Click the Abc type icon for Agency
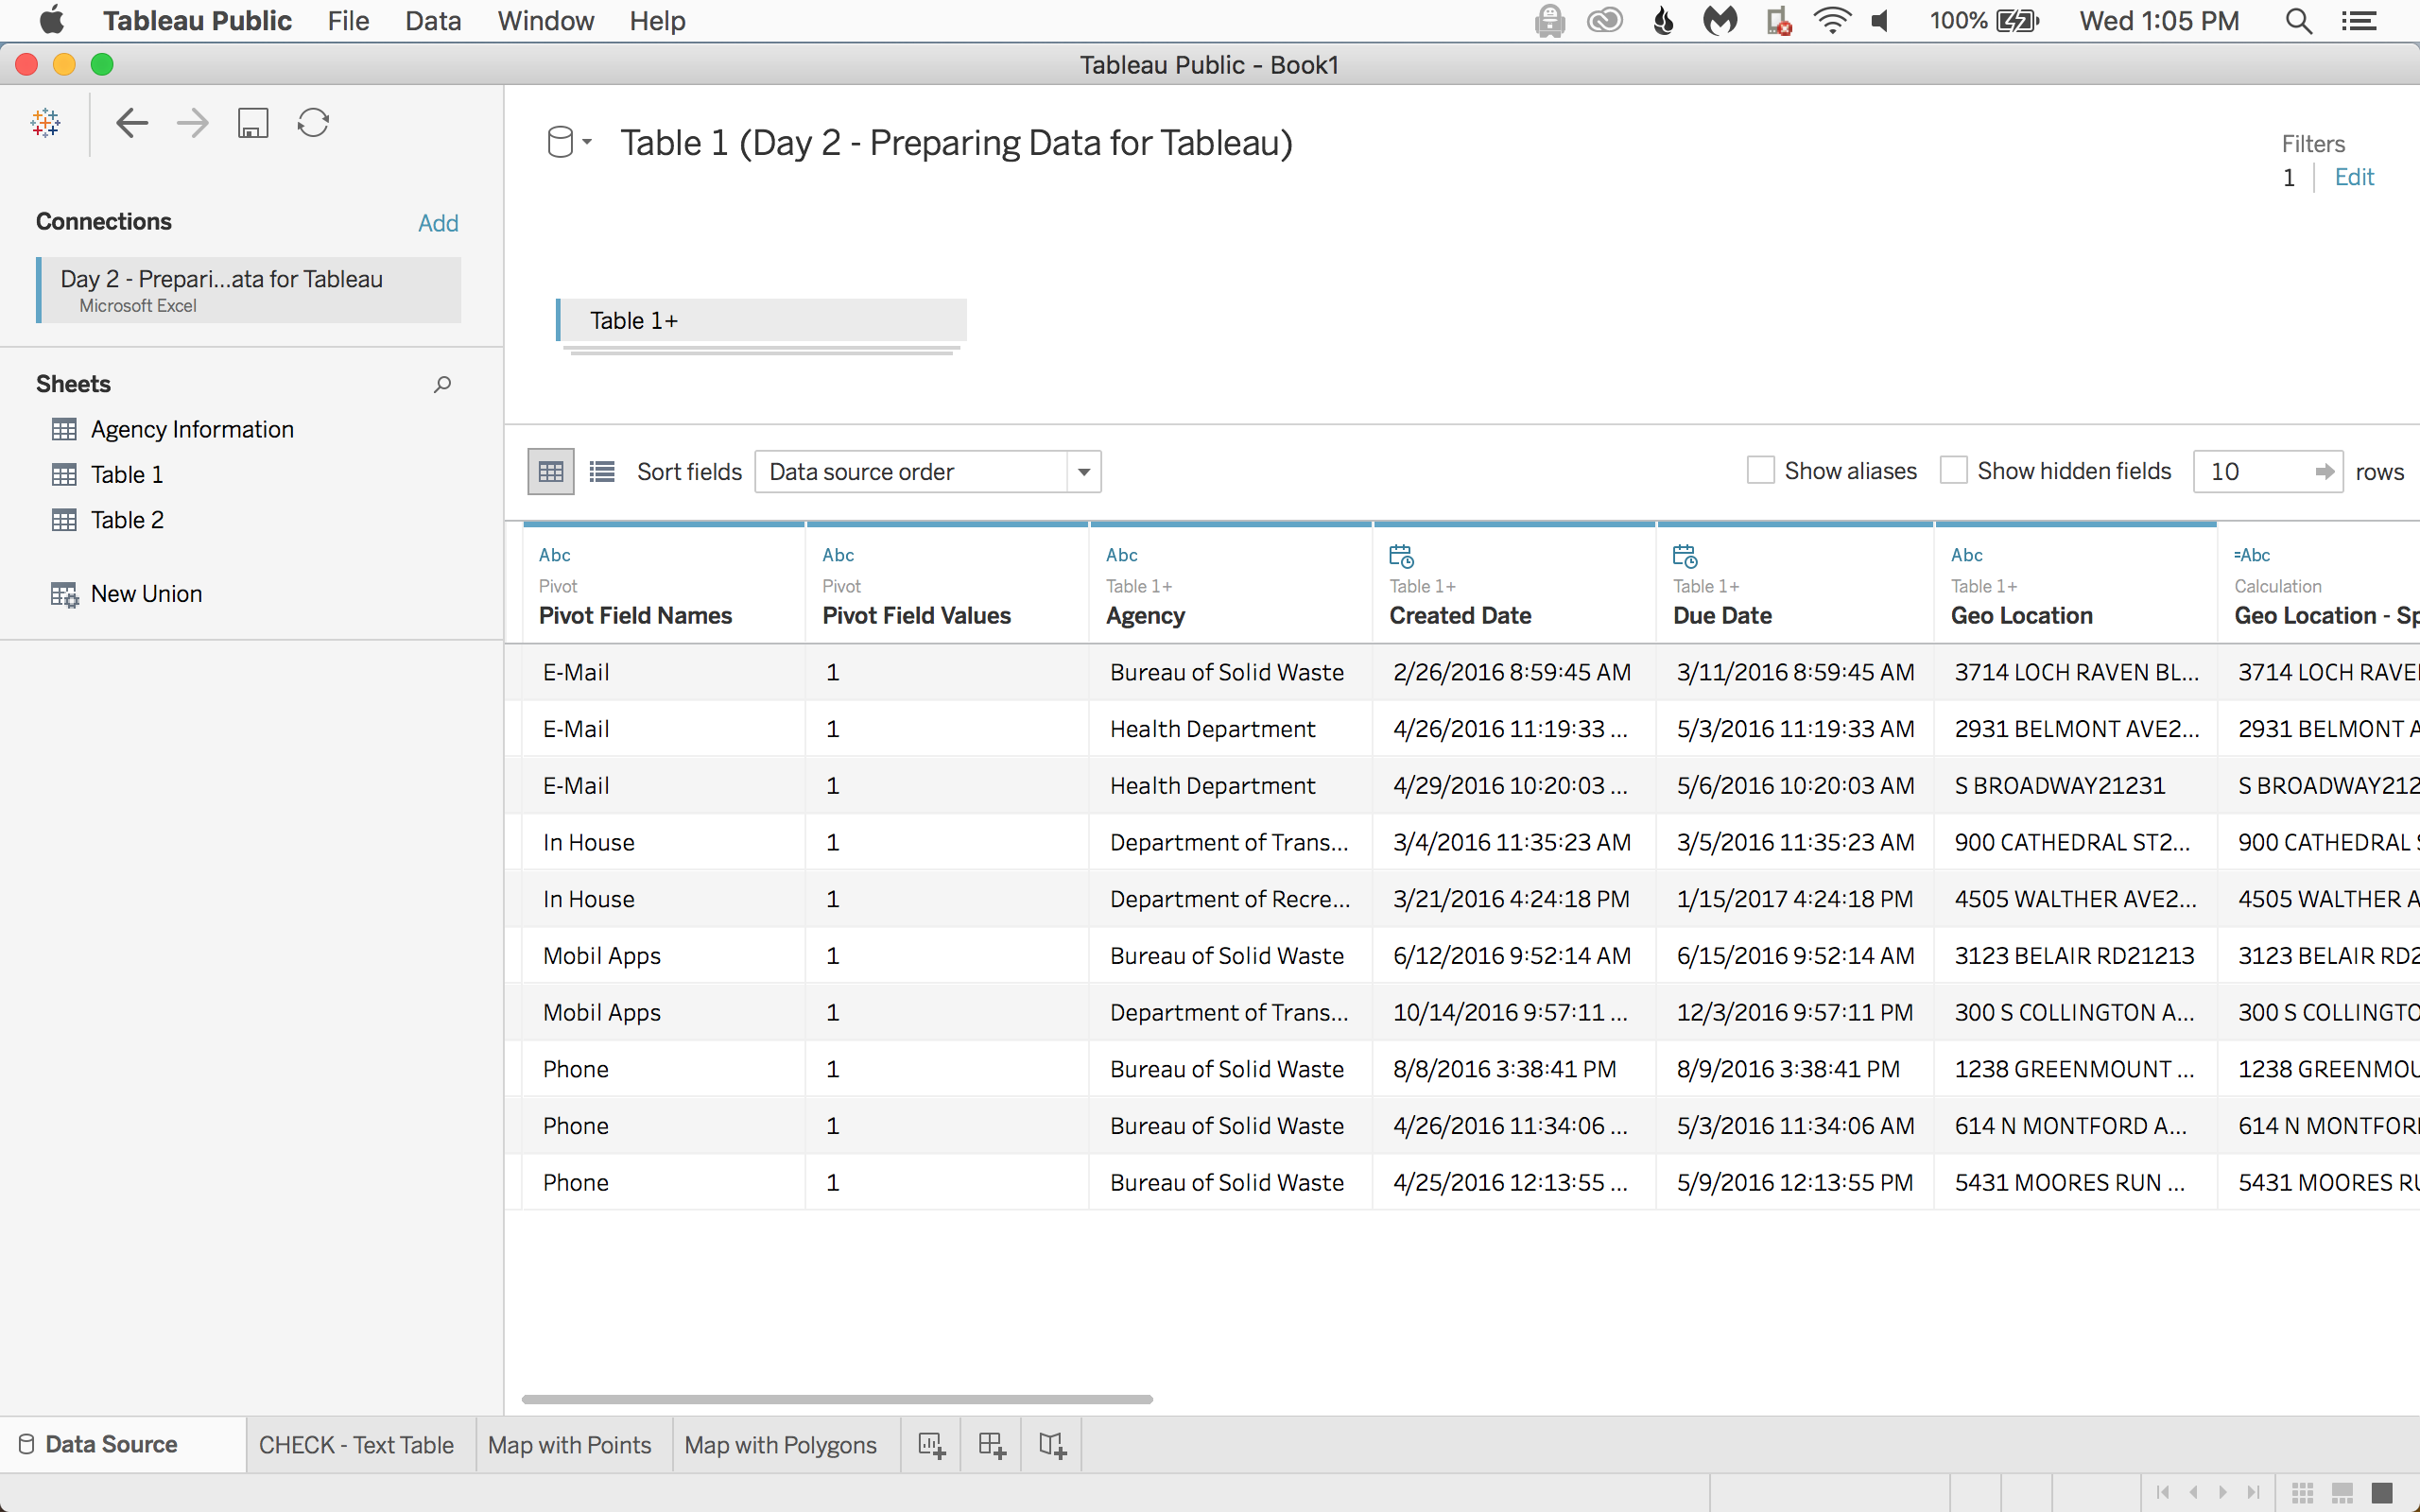The image size is (2420, 1512). tap(1122, 555)
